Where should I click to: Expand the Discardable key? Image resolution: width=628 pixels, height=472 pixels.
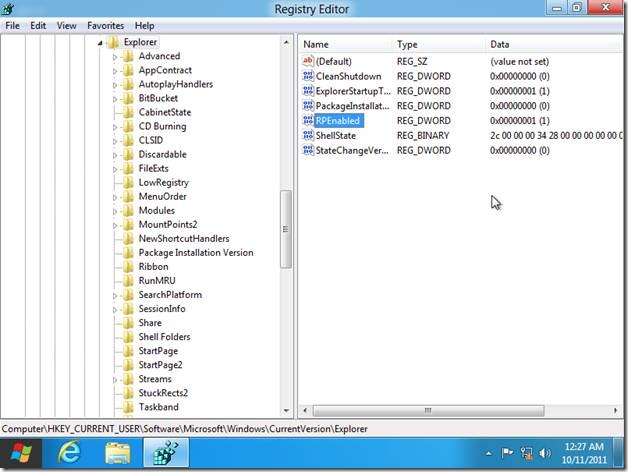coord(115,155)
